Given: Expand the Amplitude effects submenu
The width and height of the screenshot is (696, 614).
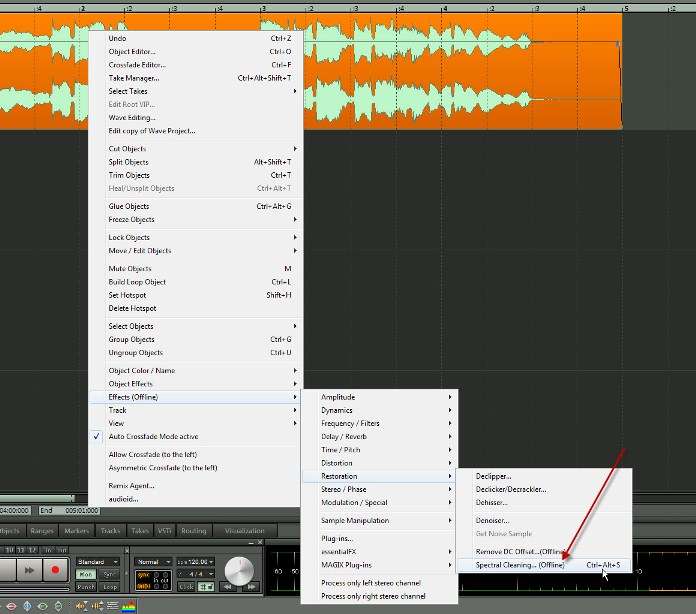Looking at the screenshot, I should point(380,397).
